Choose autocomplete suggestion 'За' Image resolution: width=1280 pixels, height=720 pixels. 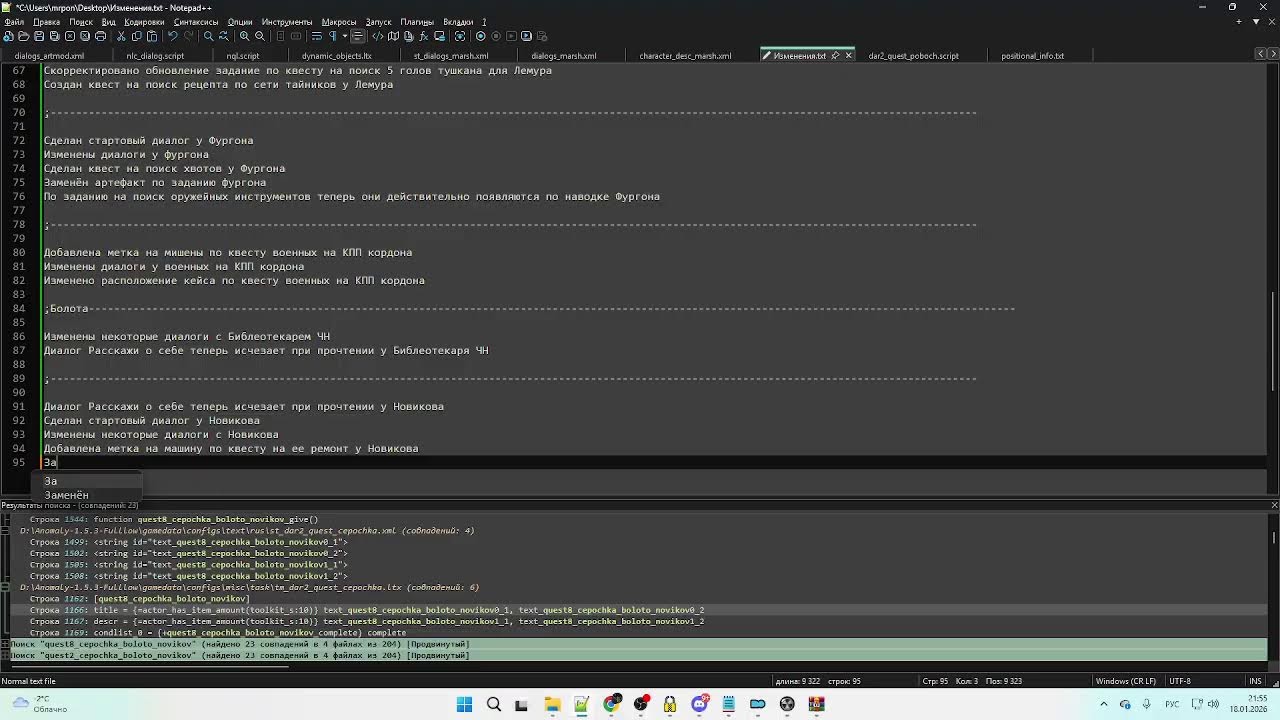coord(50,481)
